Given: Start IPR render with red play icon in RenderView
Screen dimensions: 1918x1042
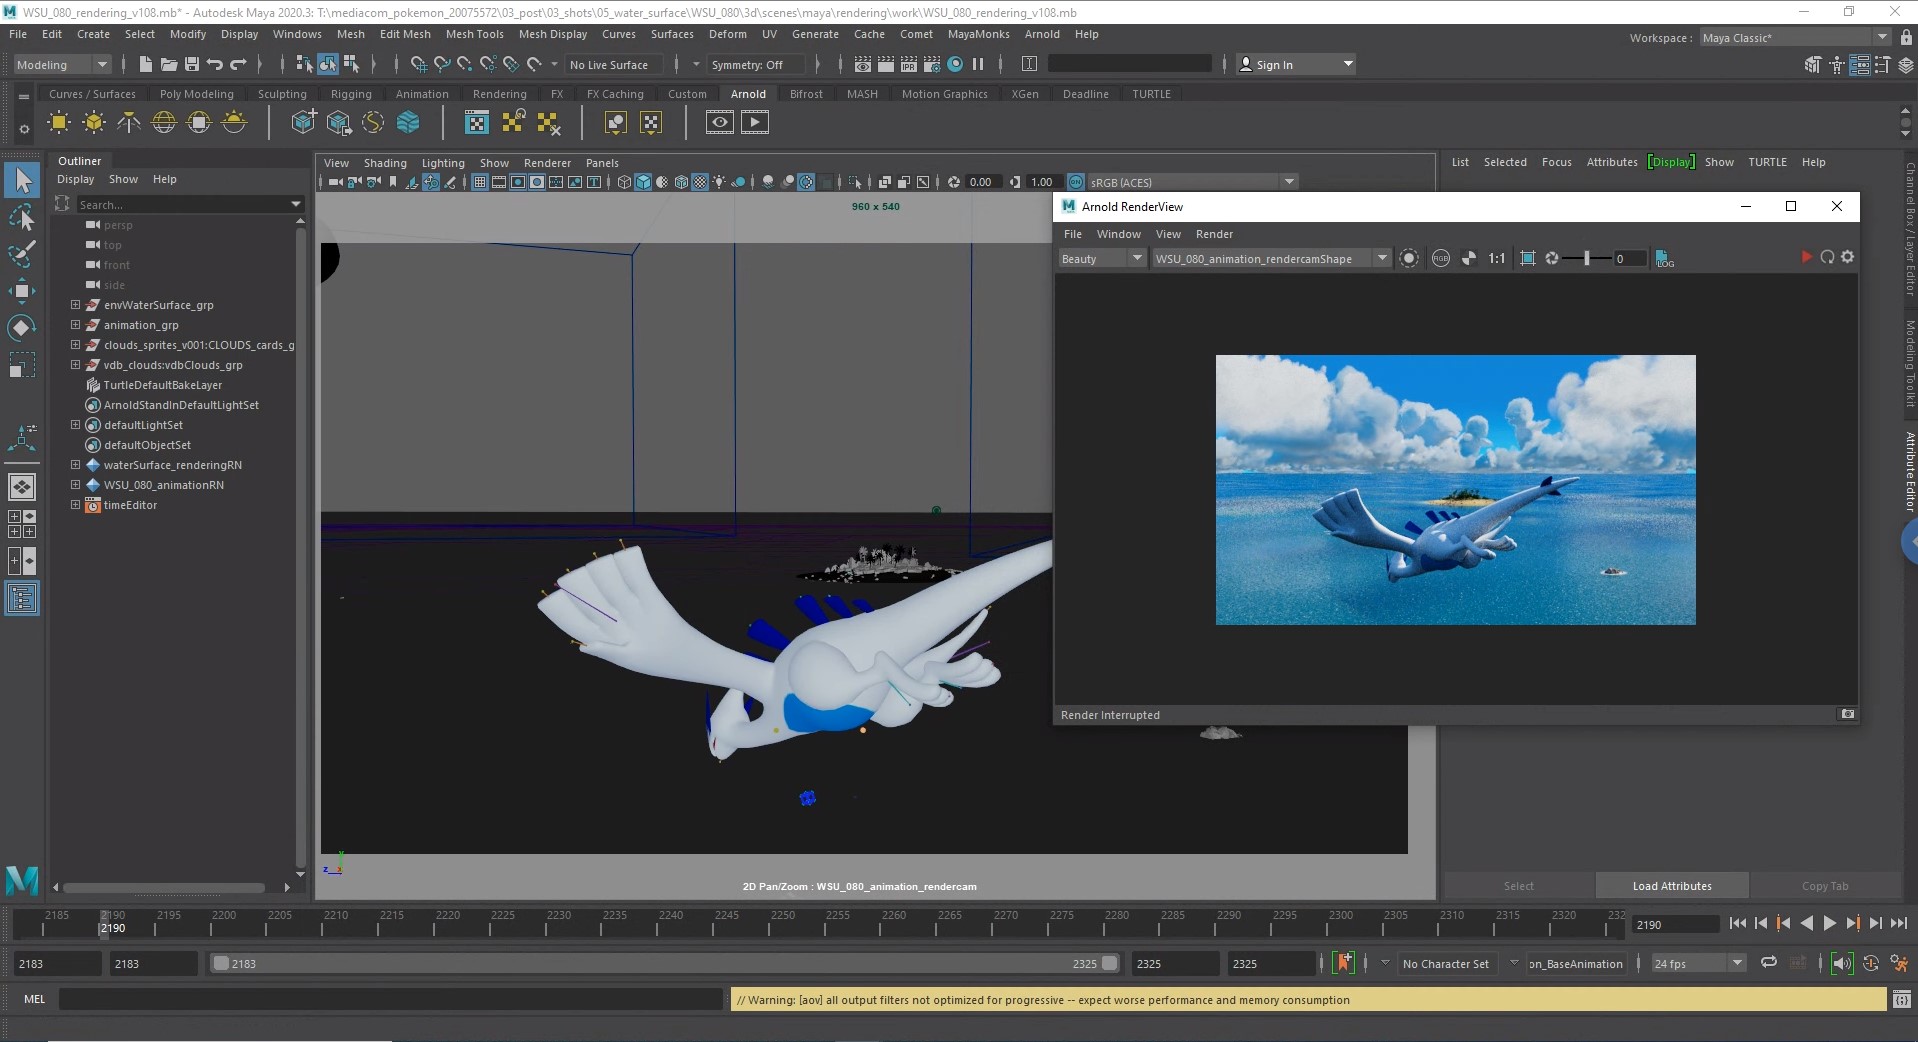Looking at the screenshot, I should coord(1806,257).
